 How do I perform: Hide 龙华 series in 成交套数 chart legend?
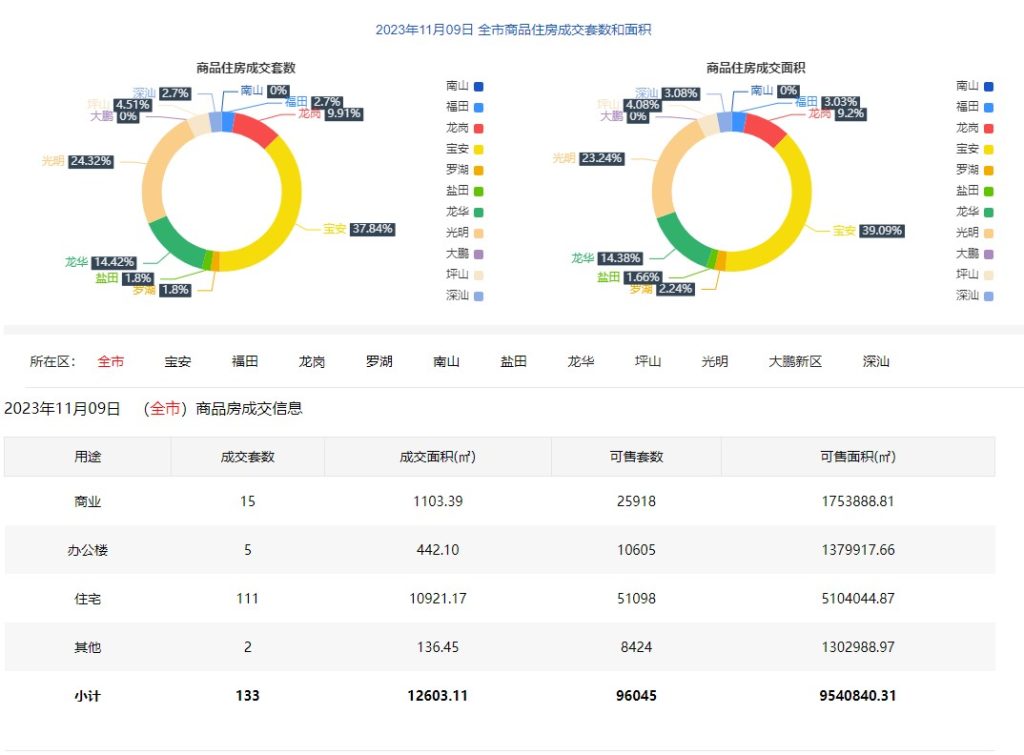coord(465,212)
